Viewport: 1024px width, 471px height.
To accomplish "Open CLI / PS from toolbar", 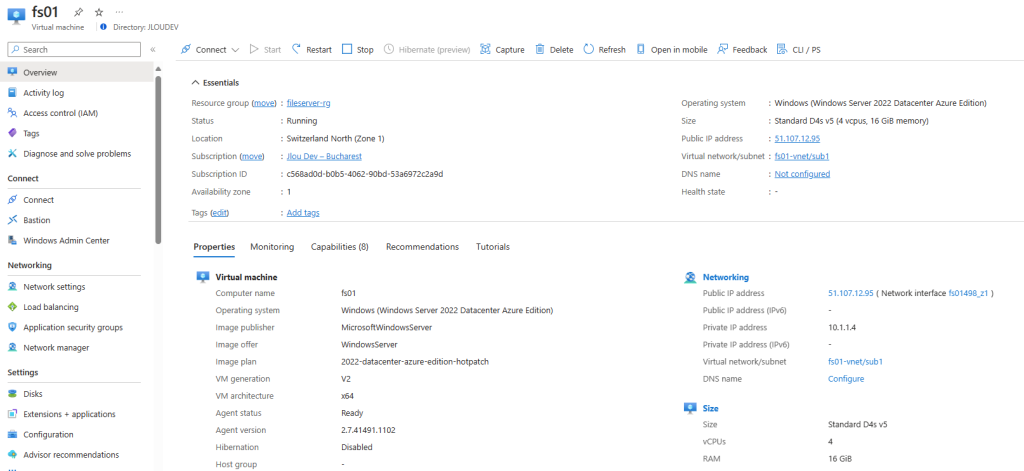I will click(x=799, y=50).
